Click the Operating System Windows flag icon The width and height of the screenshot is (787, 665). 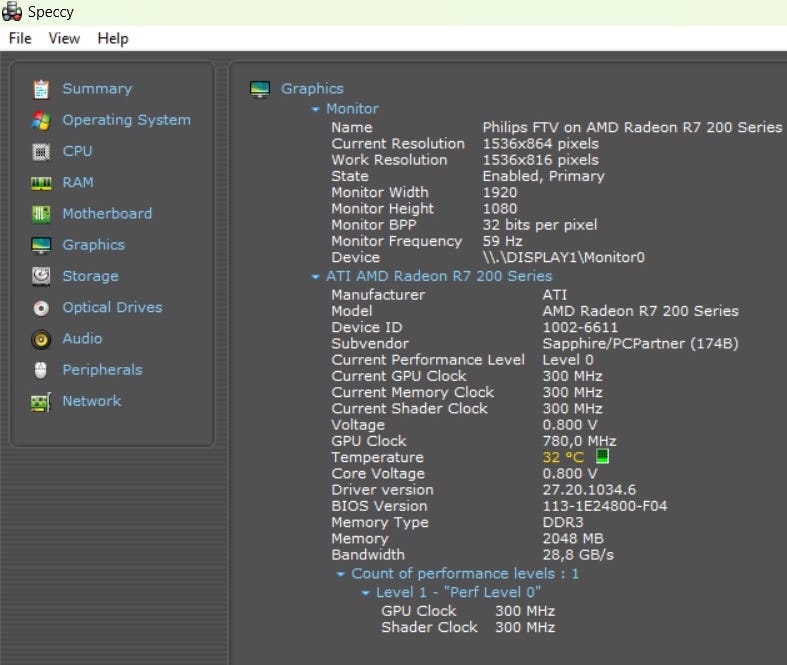(x=41, y=120)
